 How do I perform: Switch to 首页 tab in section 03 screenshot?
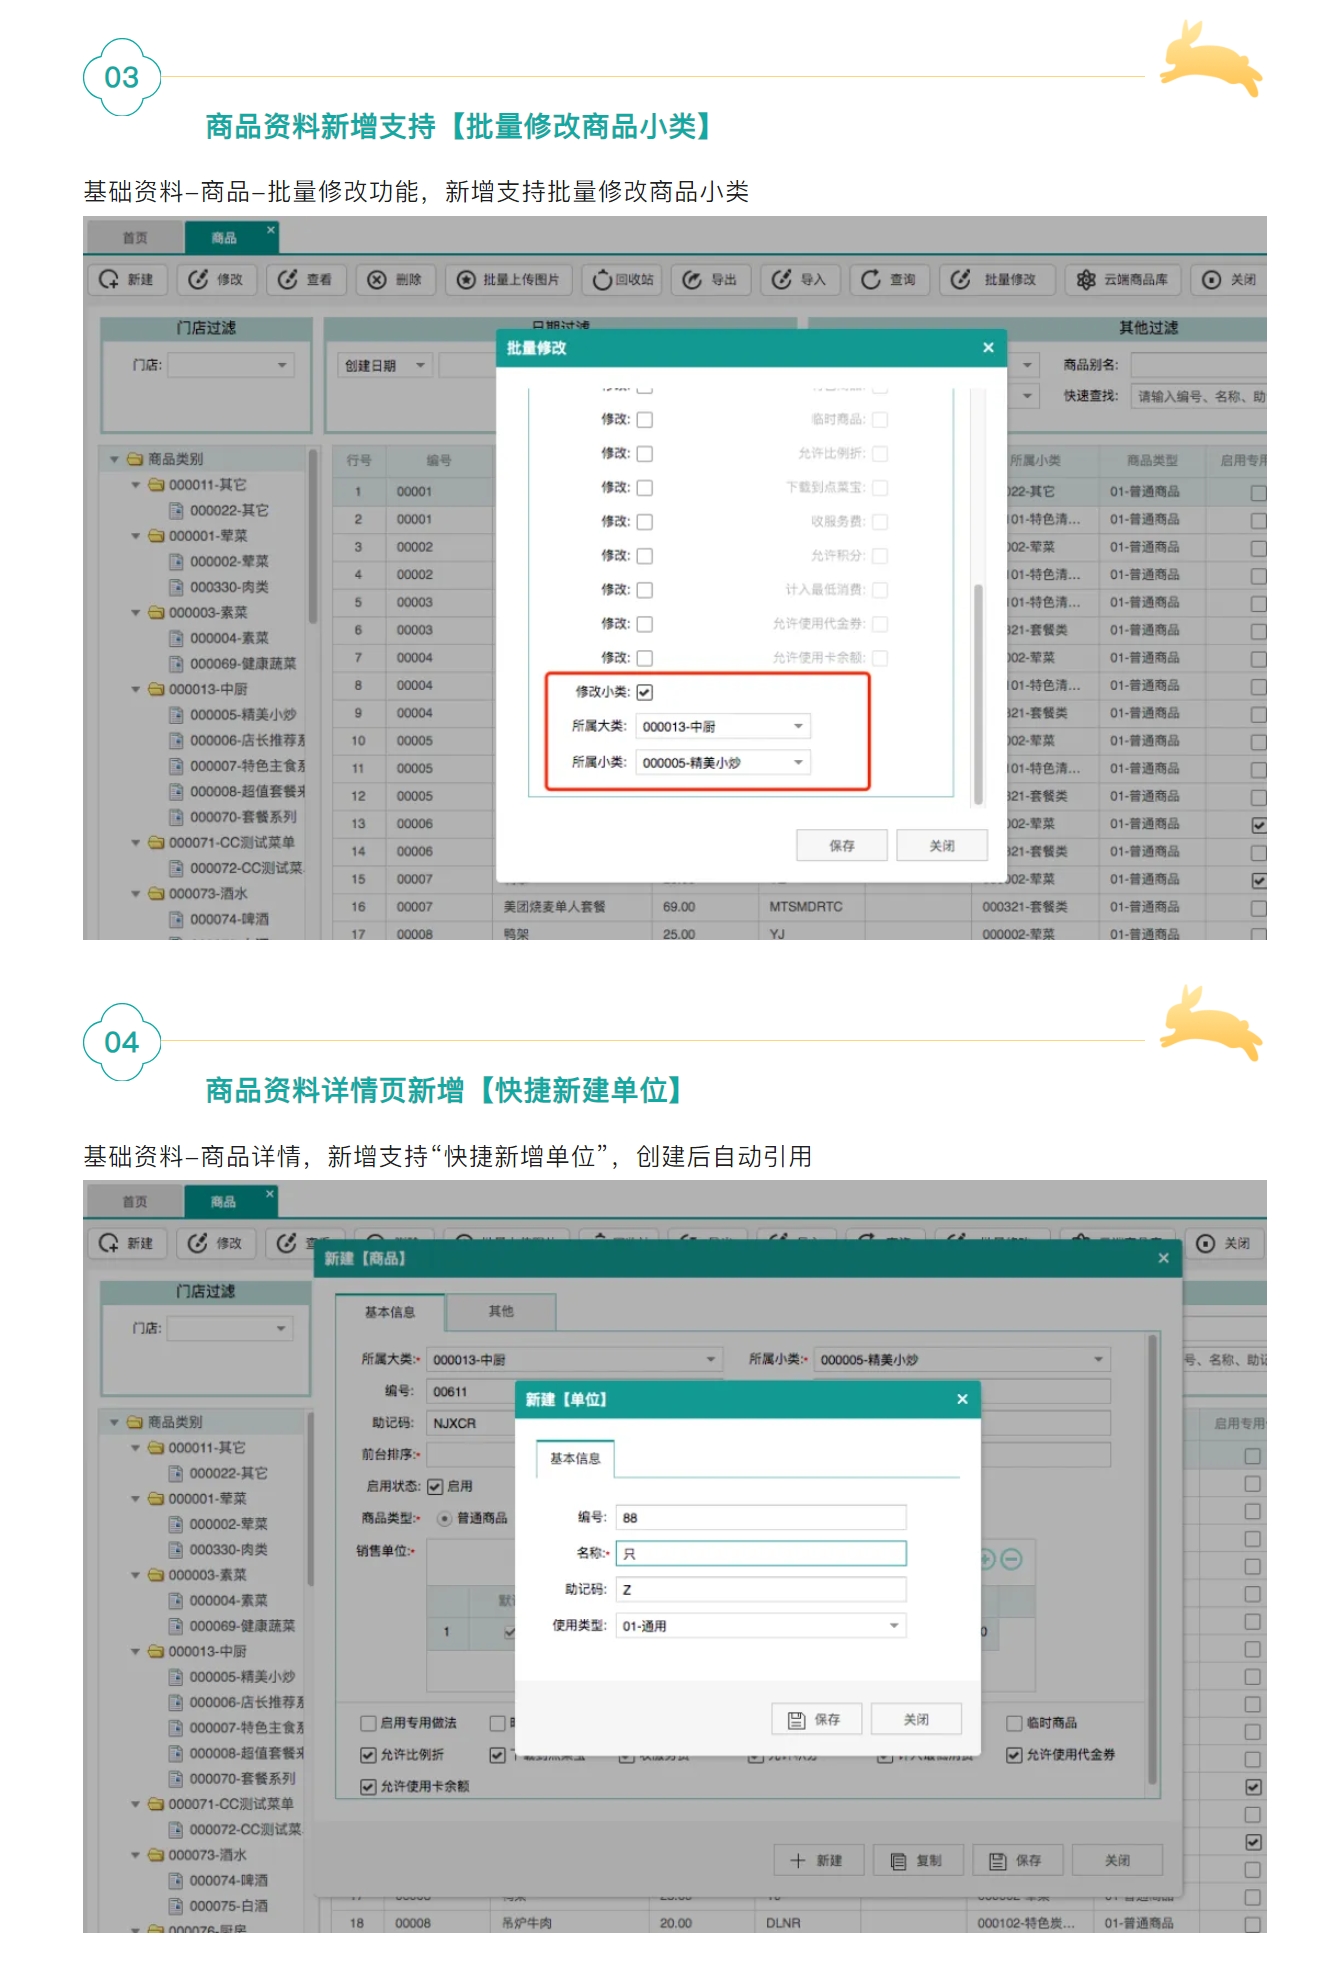[135, 237]
